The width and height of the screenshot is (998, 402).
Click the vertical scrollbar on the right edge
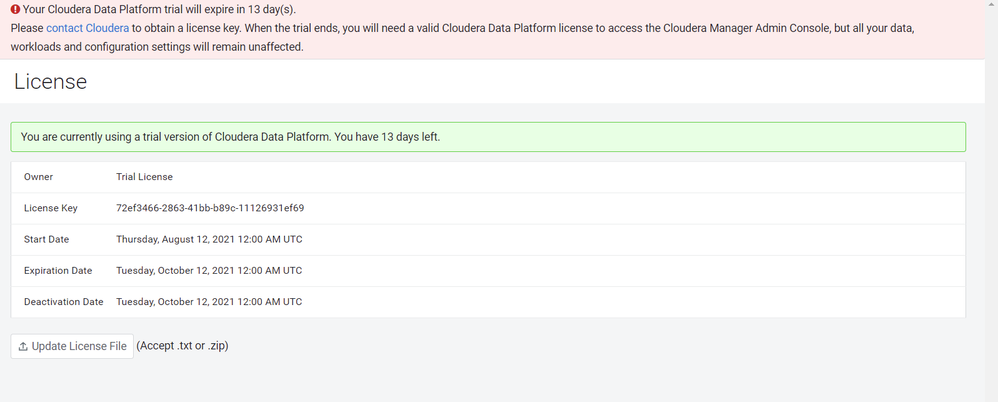point(992,201)
